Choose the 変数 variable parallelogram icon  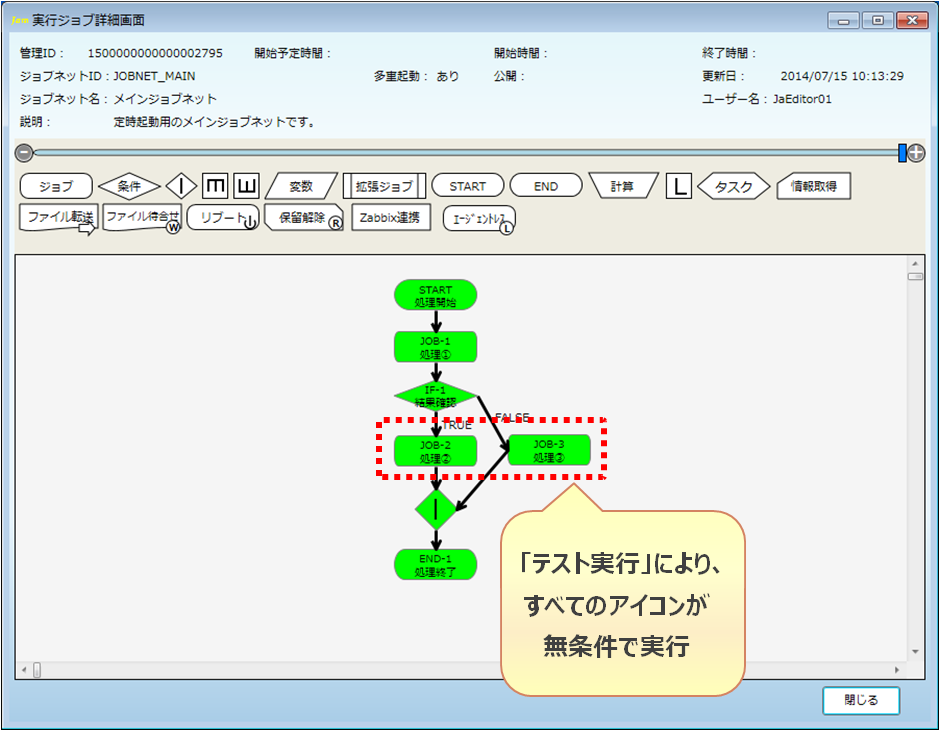[300, 186]
